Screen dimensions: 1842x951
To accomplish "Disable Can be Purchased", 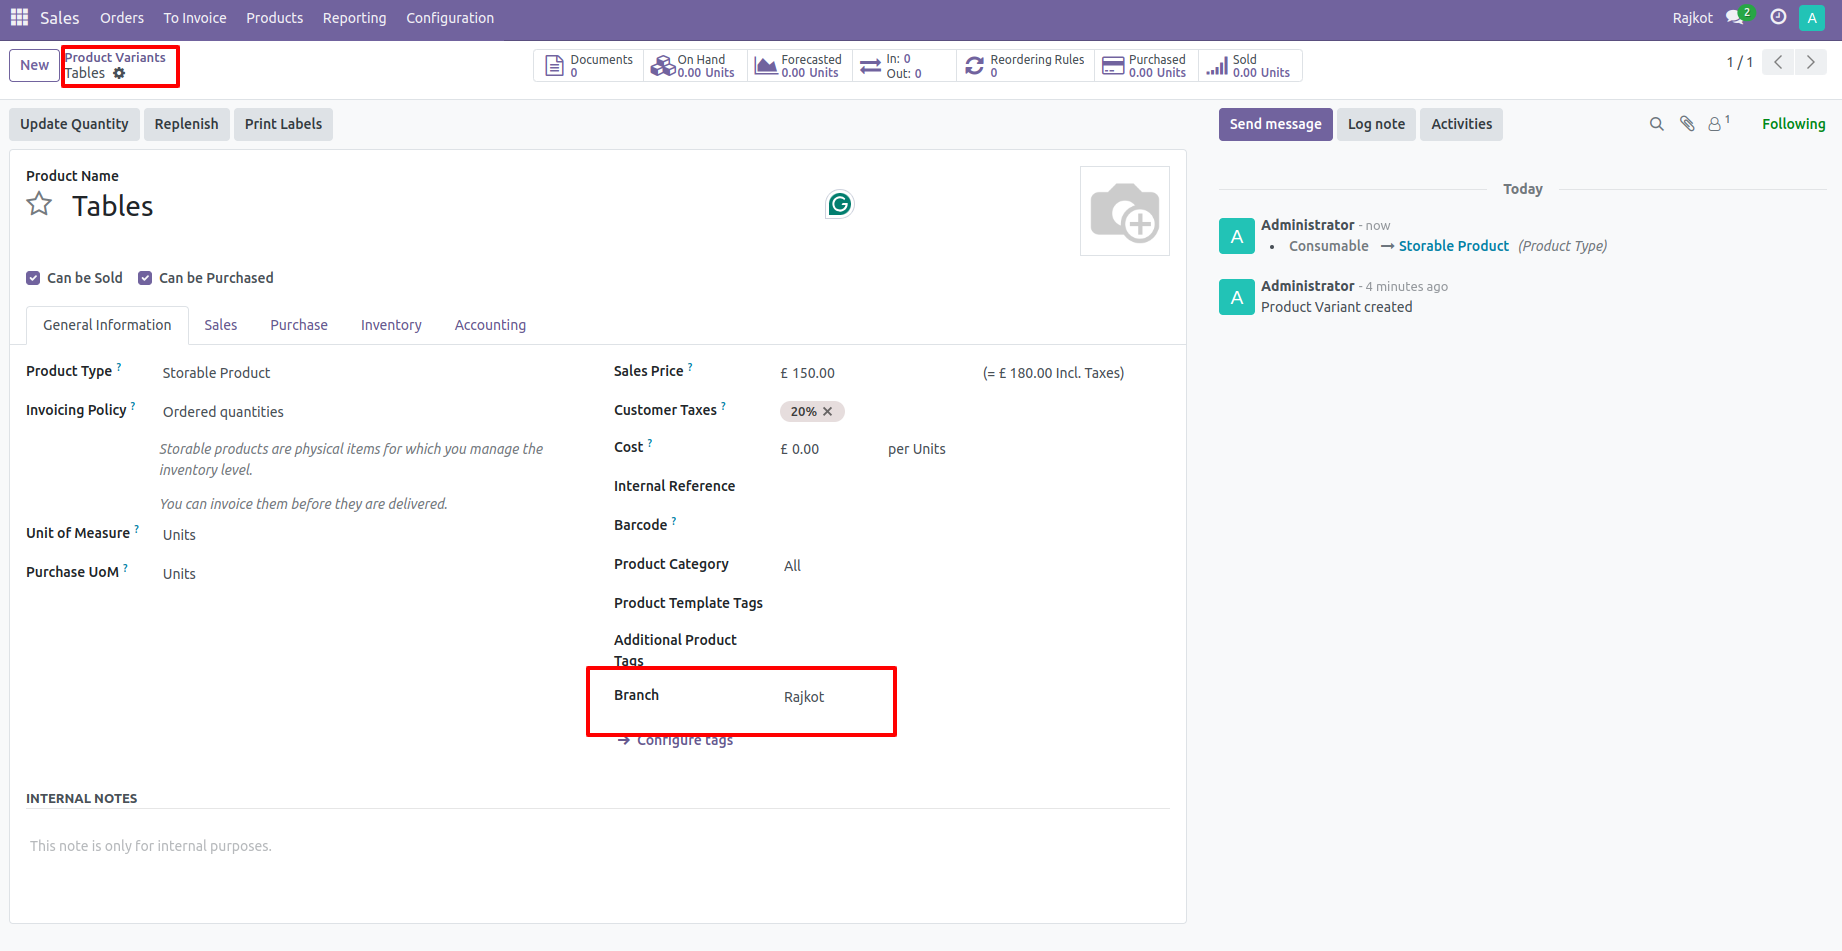I will click(x=145, y=278).
